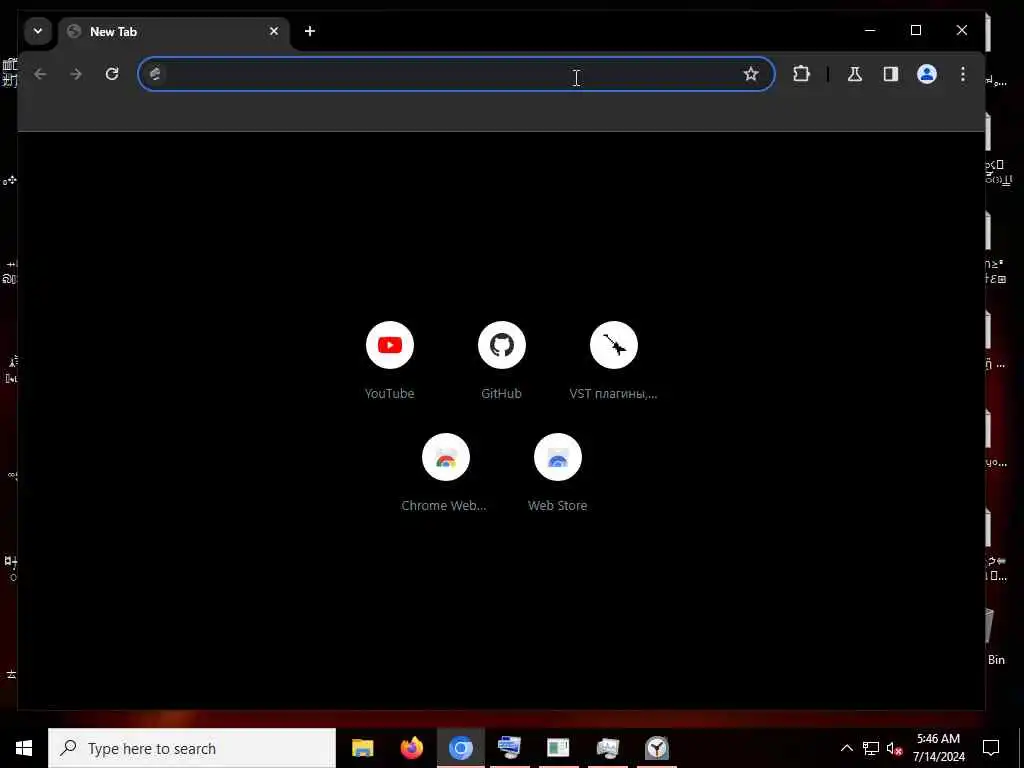
Task: Open the GitHub shortcut
Action: [502, 345]
